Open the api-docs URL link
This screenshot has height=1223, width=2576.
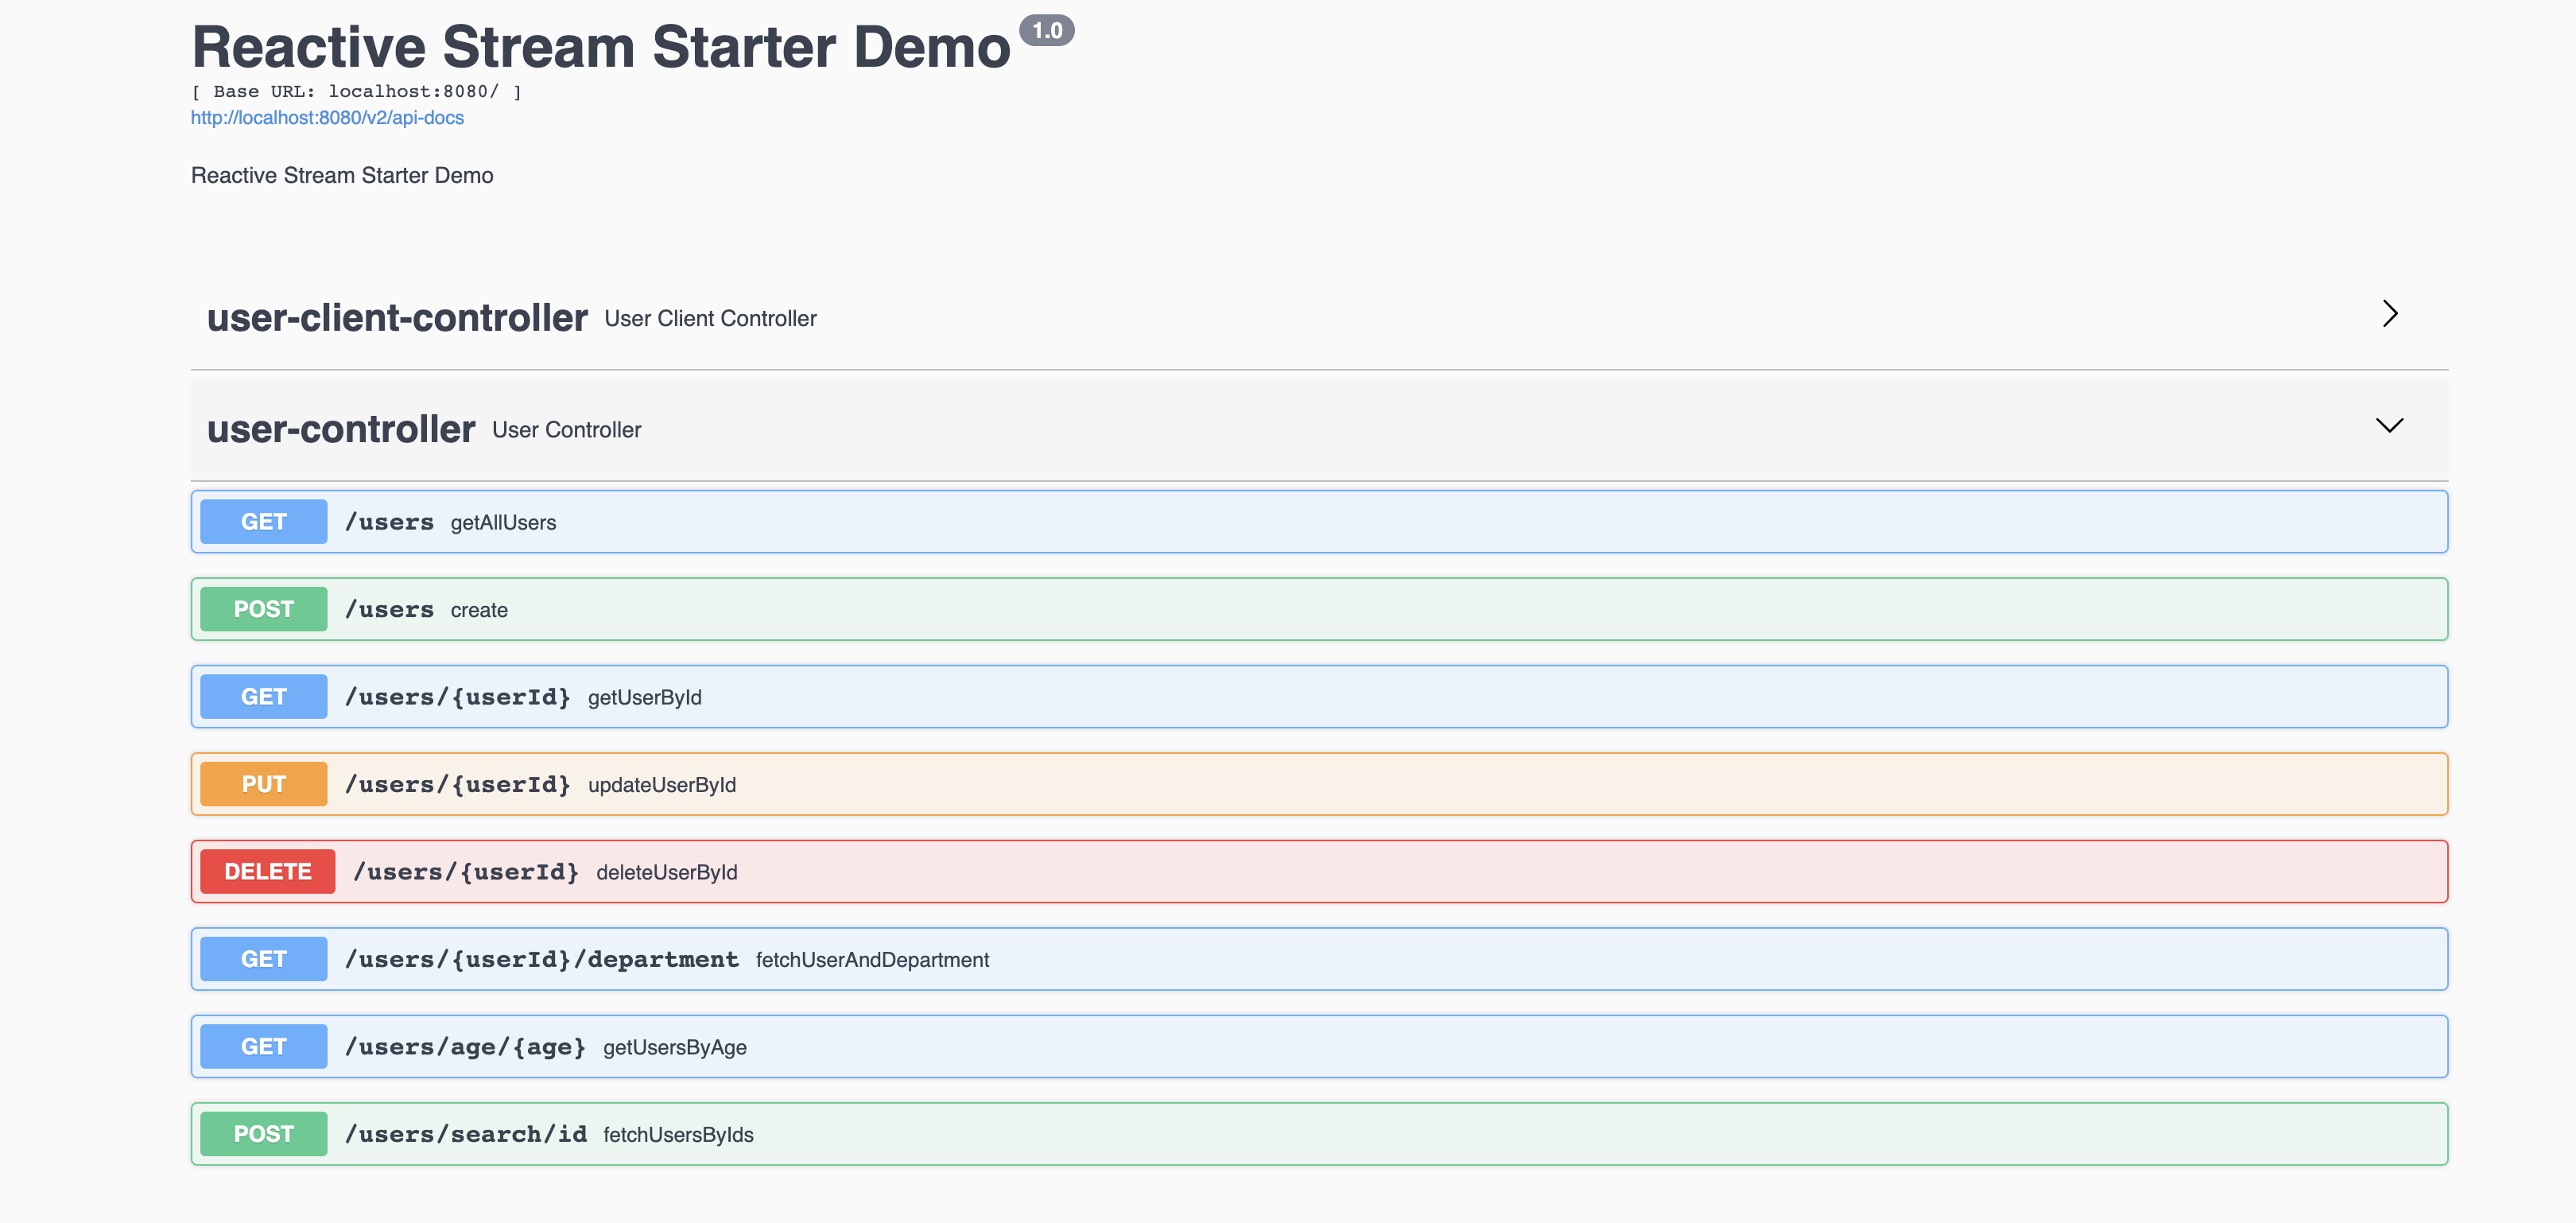coord(327,118)
